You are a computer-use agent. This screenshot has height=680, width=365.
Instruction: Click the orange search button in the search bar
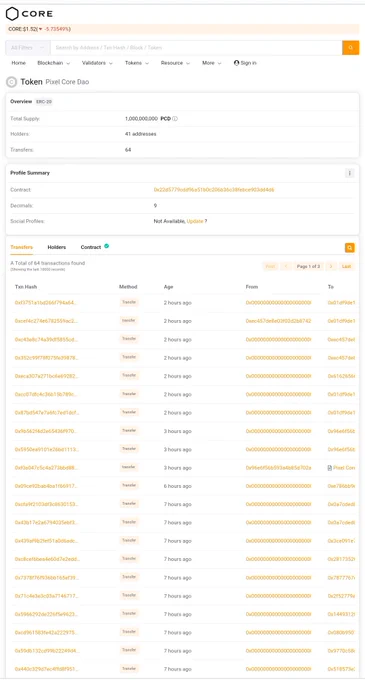click(351, 48)
